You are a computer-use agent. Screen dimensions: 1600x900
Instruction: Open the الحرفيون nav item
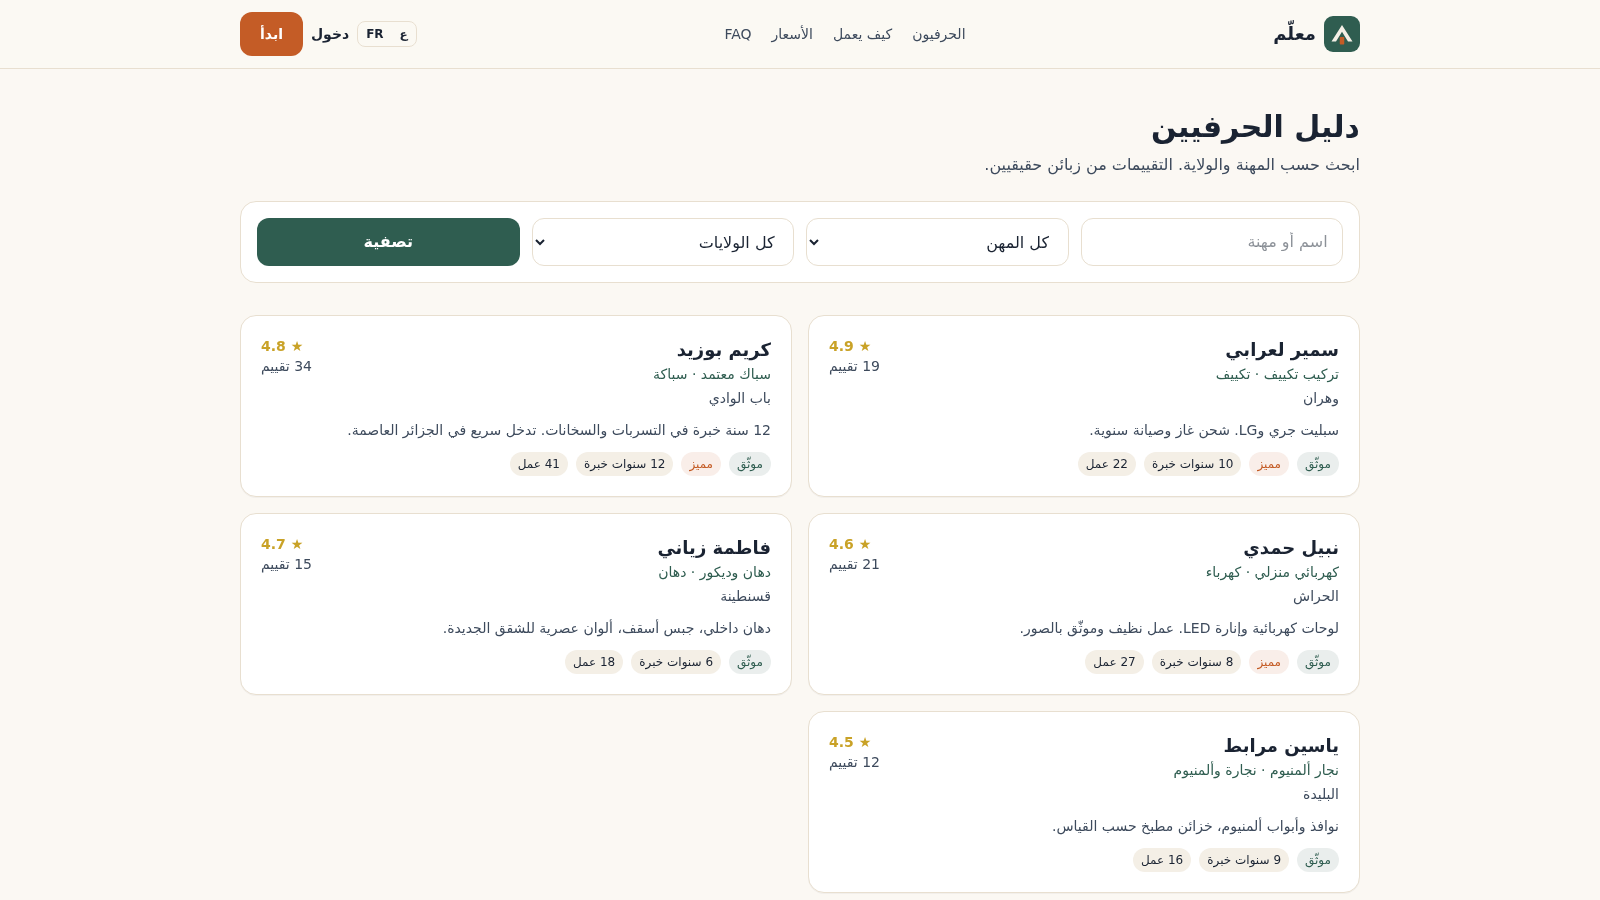939,34
